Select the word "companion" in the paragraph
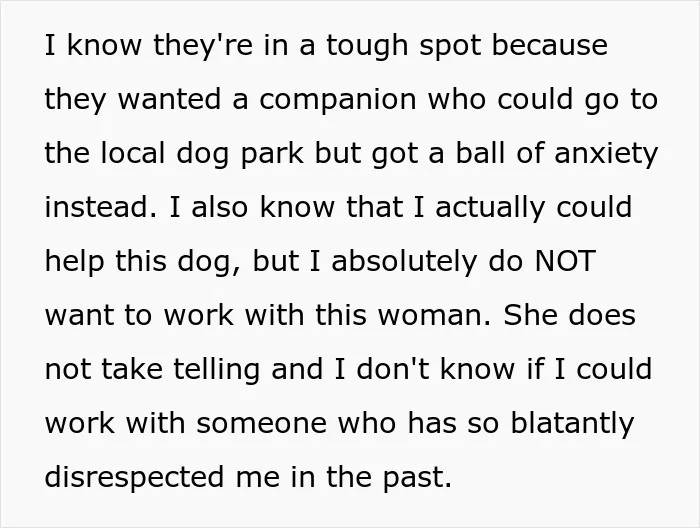 point(338,101)
